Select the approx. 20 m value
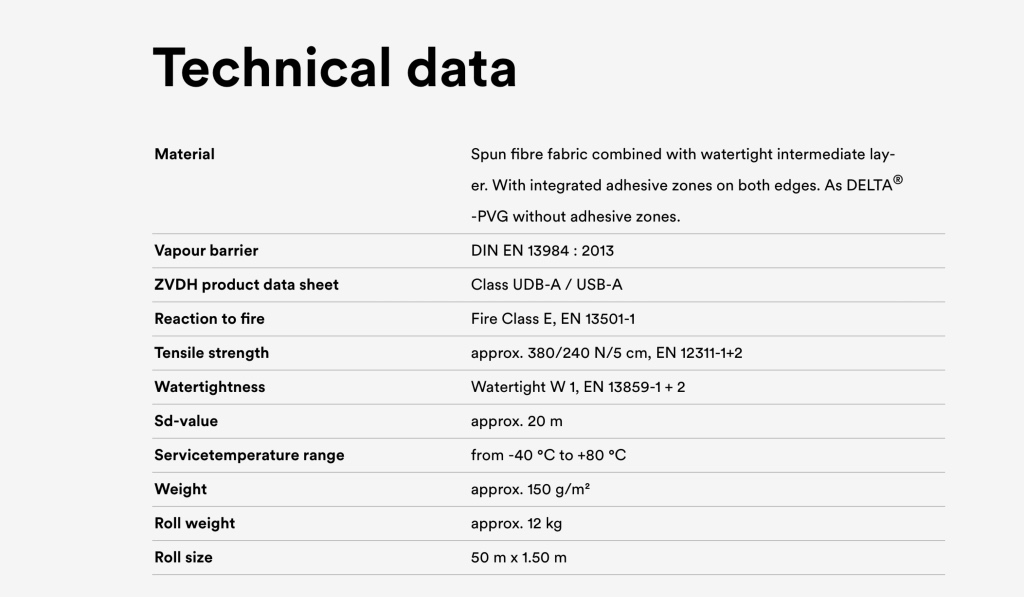Viewport: 1024px width, 597px height. [516, 420]
